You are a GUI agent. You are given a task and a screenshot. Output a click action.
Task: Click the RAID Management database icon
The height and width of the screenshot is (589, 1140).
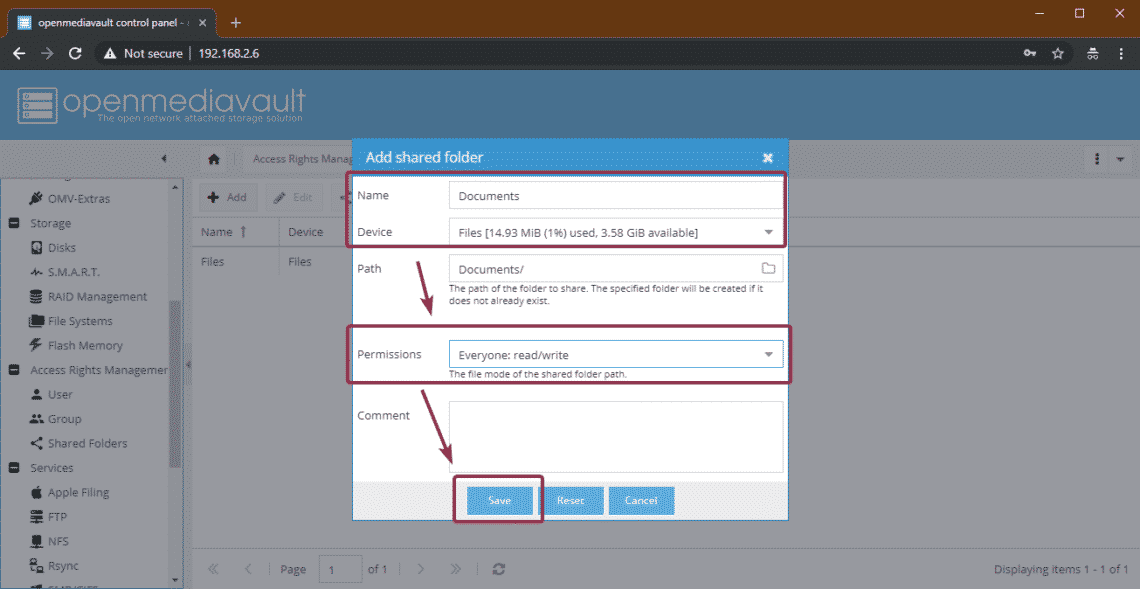36,297
